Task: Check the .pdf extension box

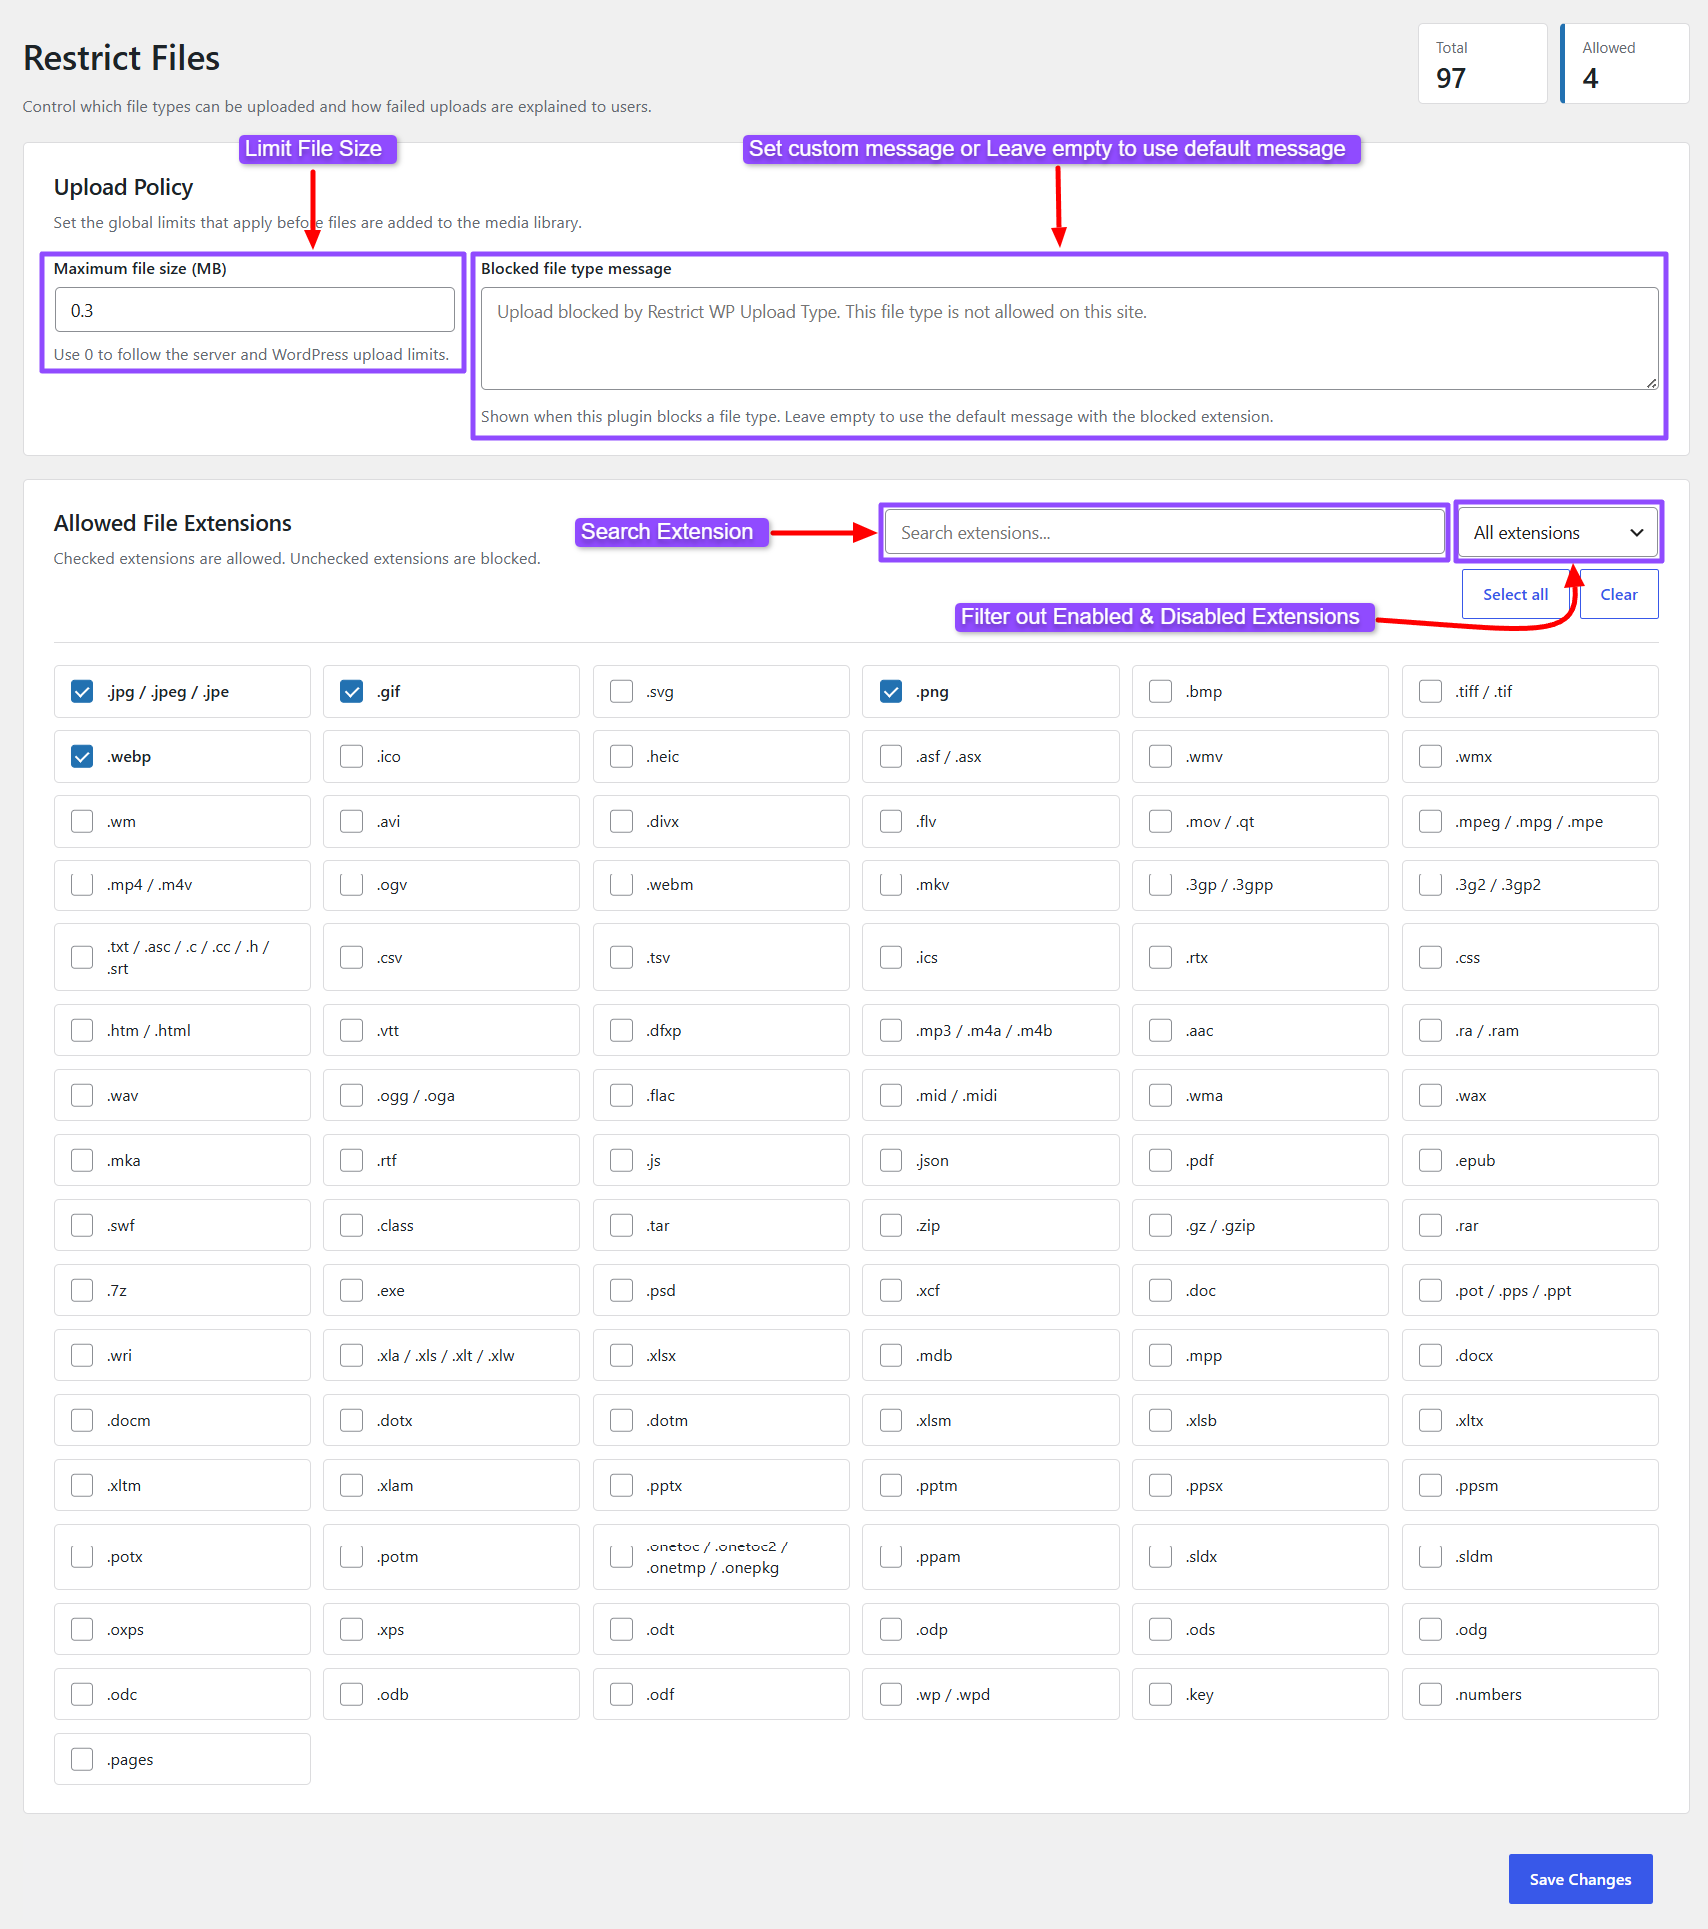Action: [x=1160, y=1161]
